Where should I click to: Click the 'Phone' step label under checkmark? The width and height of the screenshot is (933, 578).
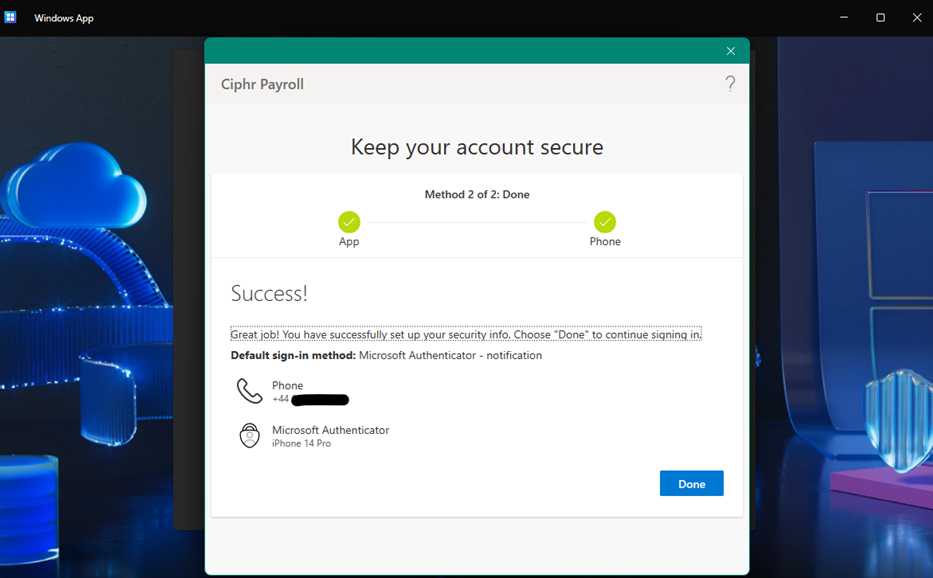tap(605, 242)
